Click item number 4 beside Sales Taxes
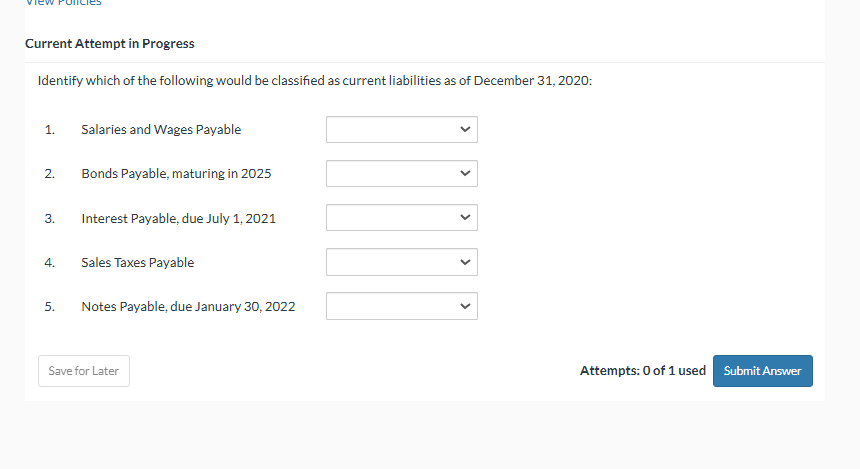The image size is (860, 469). pos(49,263)
